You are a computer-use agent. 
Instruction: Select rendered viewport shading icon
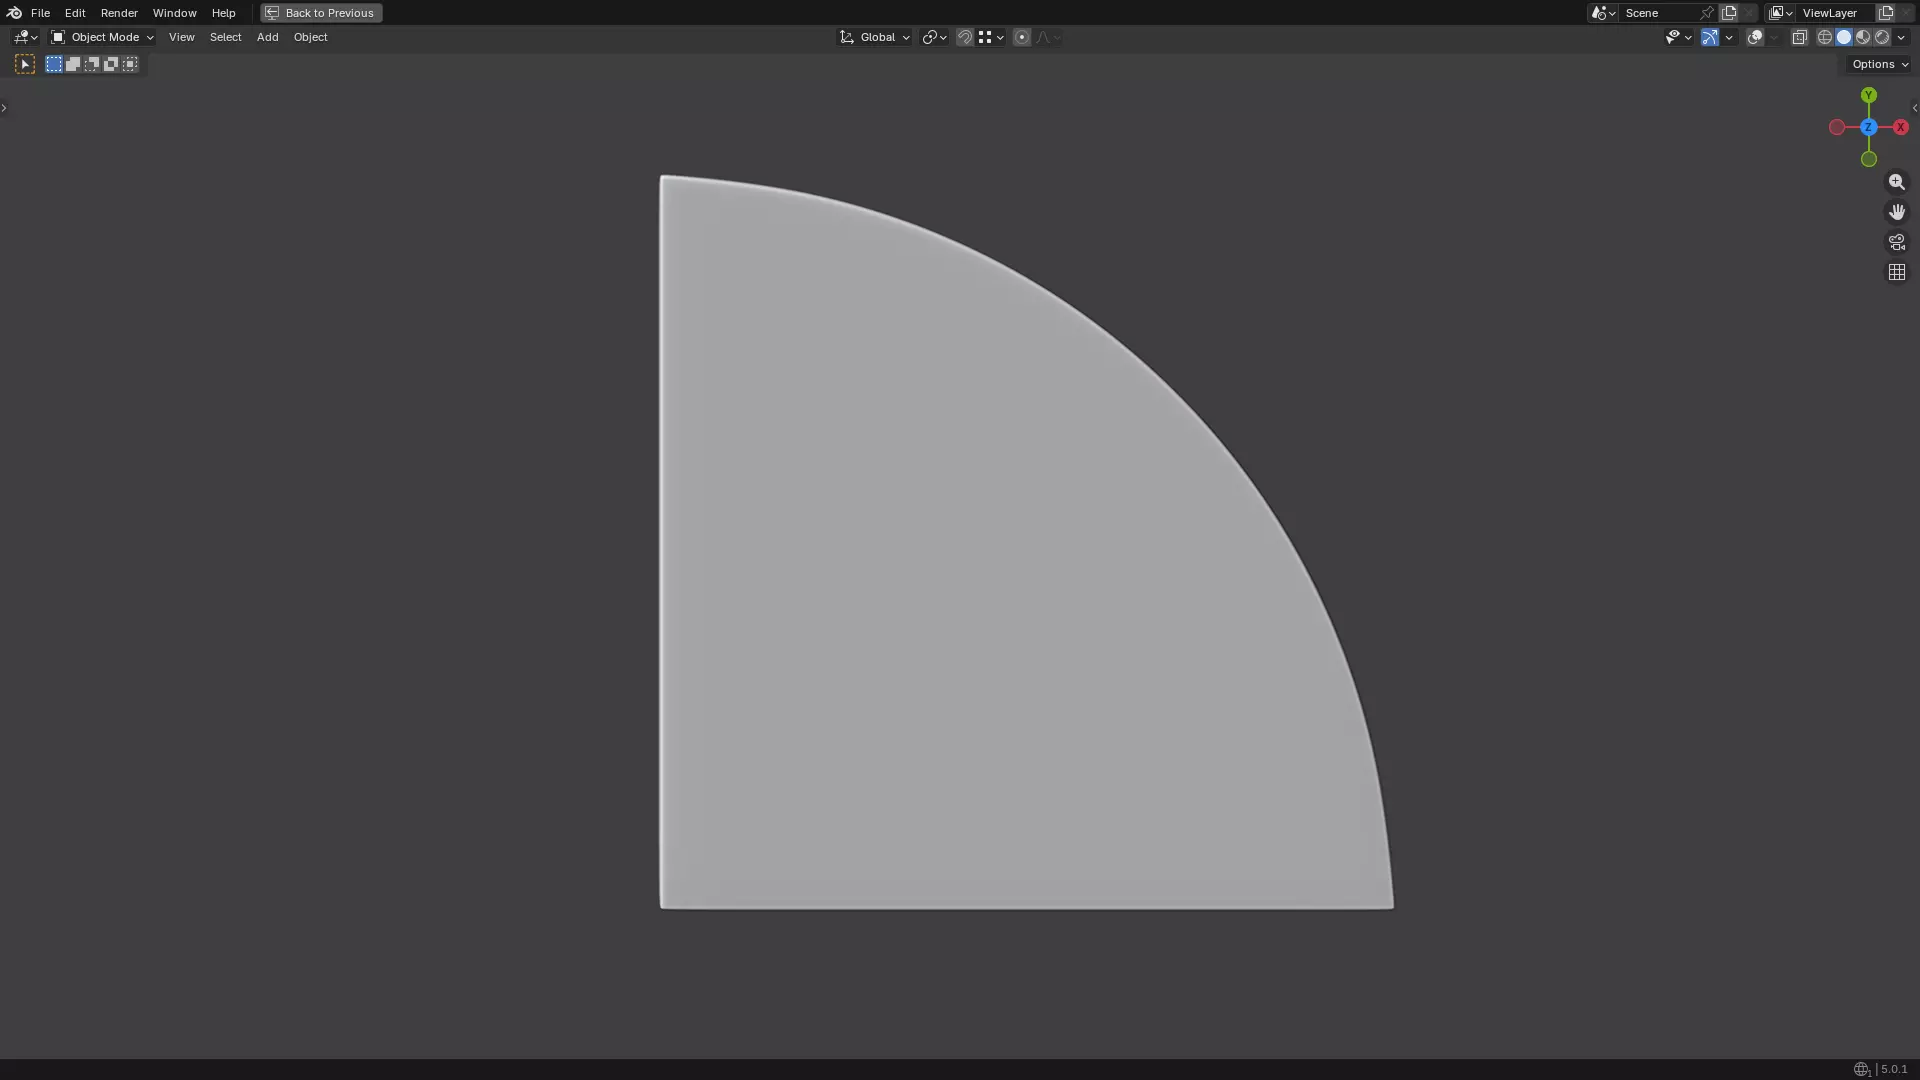pos(1882,37)
